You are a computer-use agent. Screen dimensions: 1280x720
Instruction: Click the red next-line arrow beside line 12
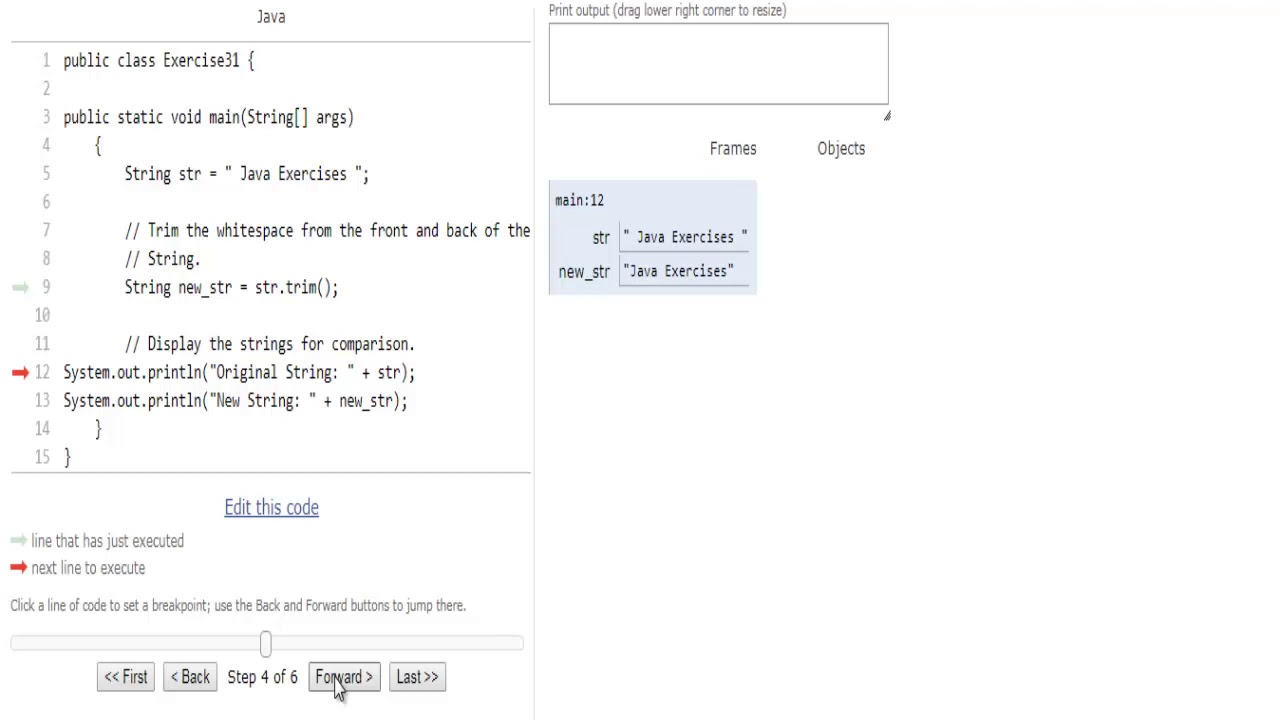pos(20,372)
